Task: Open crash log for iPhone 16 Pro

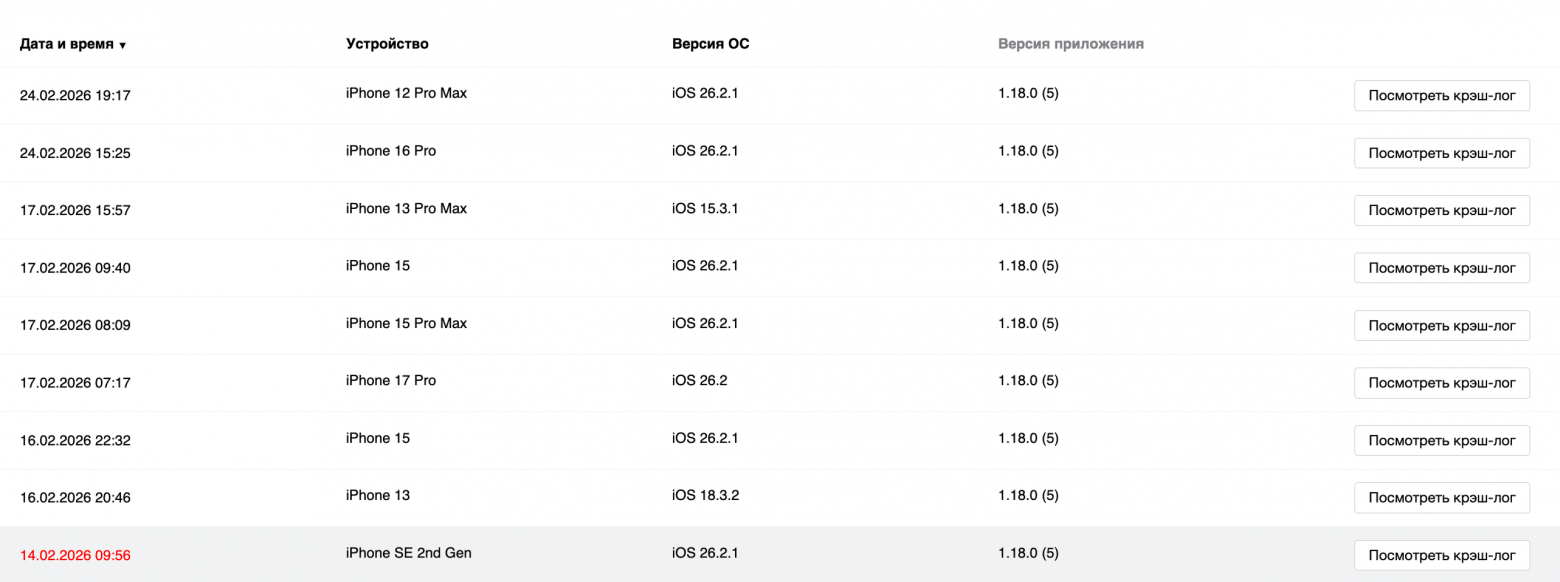Action: click(x=1441, y=153)
